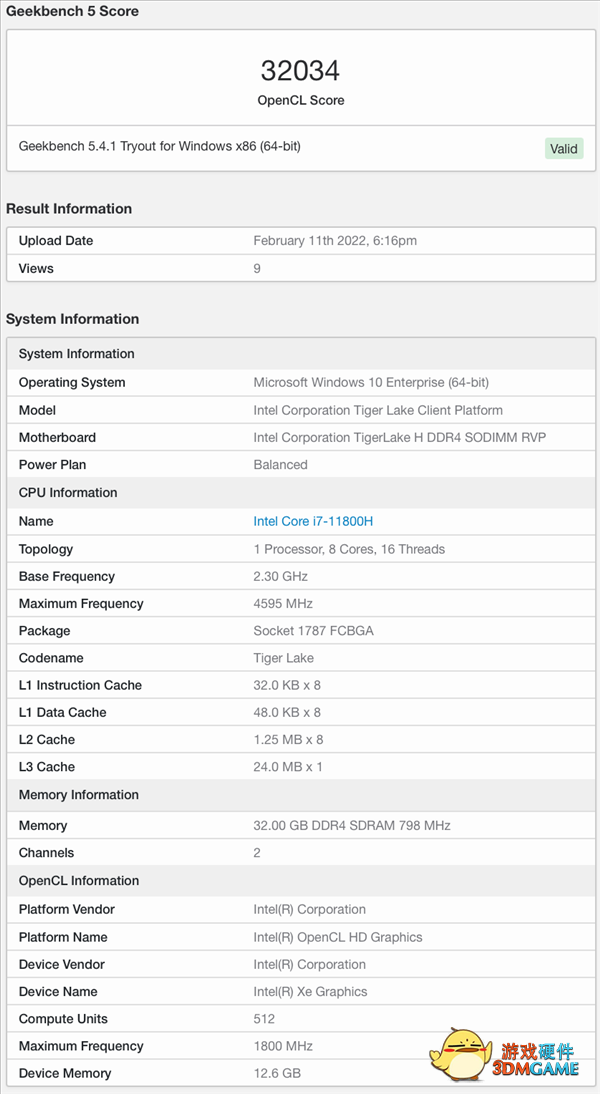Select Intel Corporation Tiger Lake Client Platform text
The image size is (600, 1094).
pyautogui.click(x=378, y=410)
